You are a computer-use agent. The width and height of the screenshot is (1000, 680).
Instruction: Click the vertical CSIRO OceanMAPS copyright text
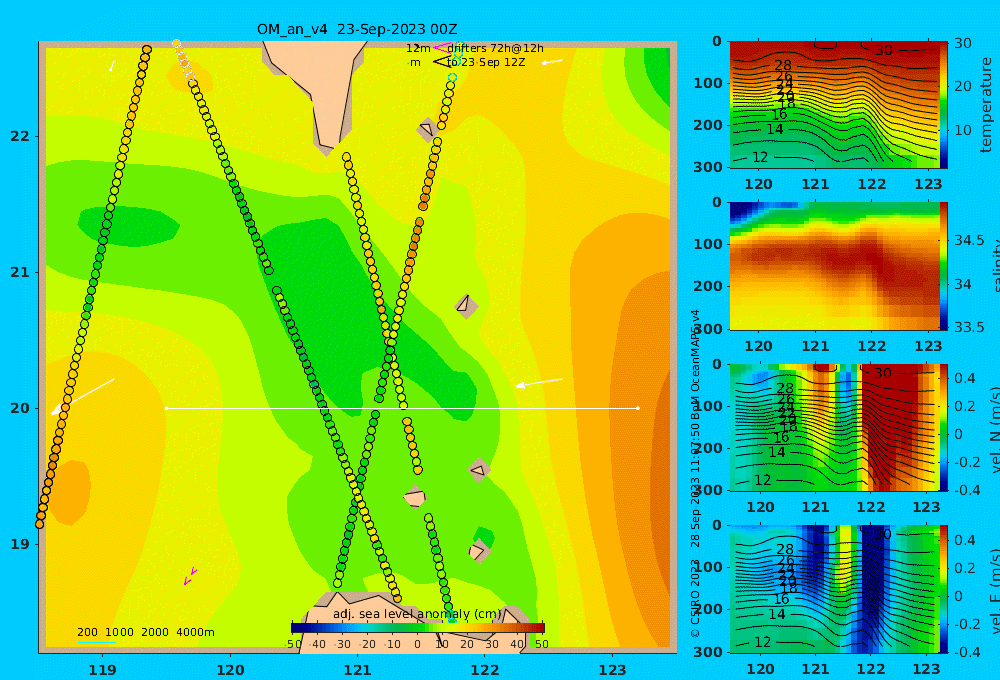(x=695, y=473)
